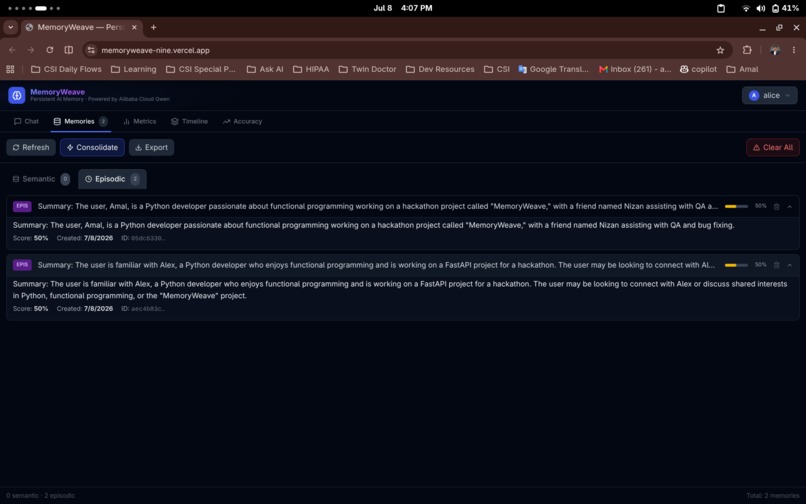Go back in browser history
806x504 pixels.
click(12, 50)
